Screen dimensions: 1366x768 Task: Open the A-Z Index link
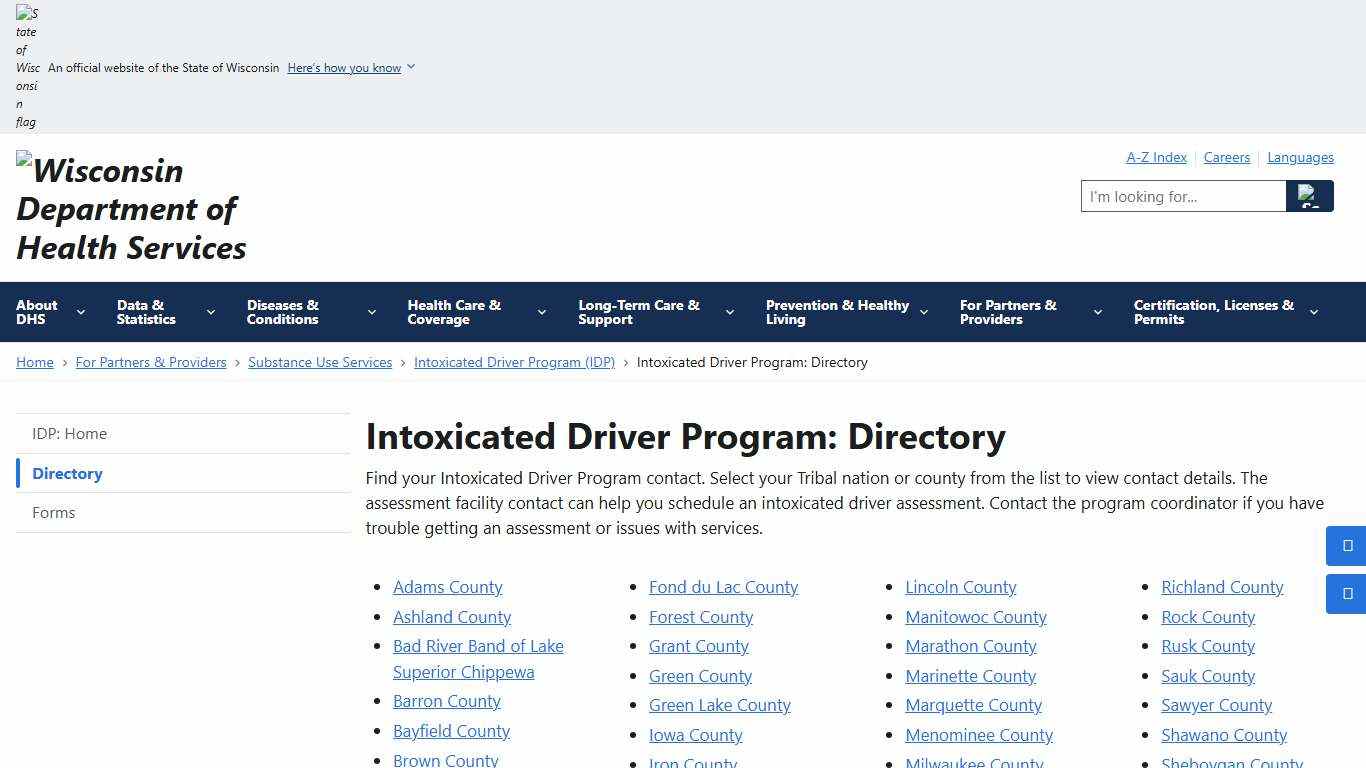(1156, 157)
